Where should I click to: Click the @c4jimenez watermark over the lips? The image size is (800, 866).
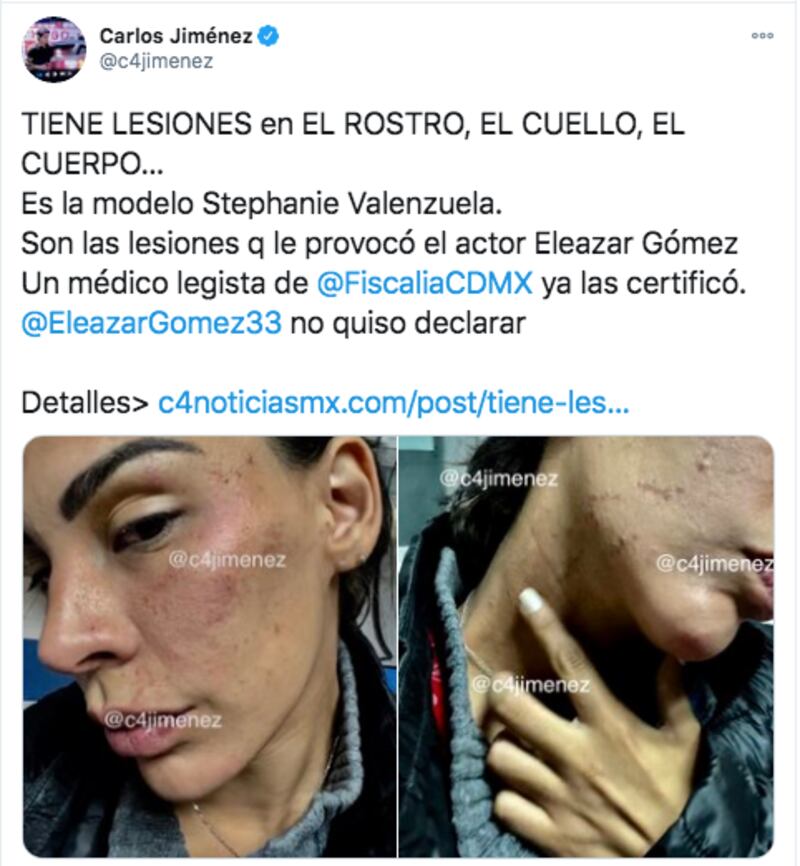coord(163,720)
